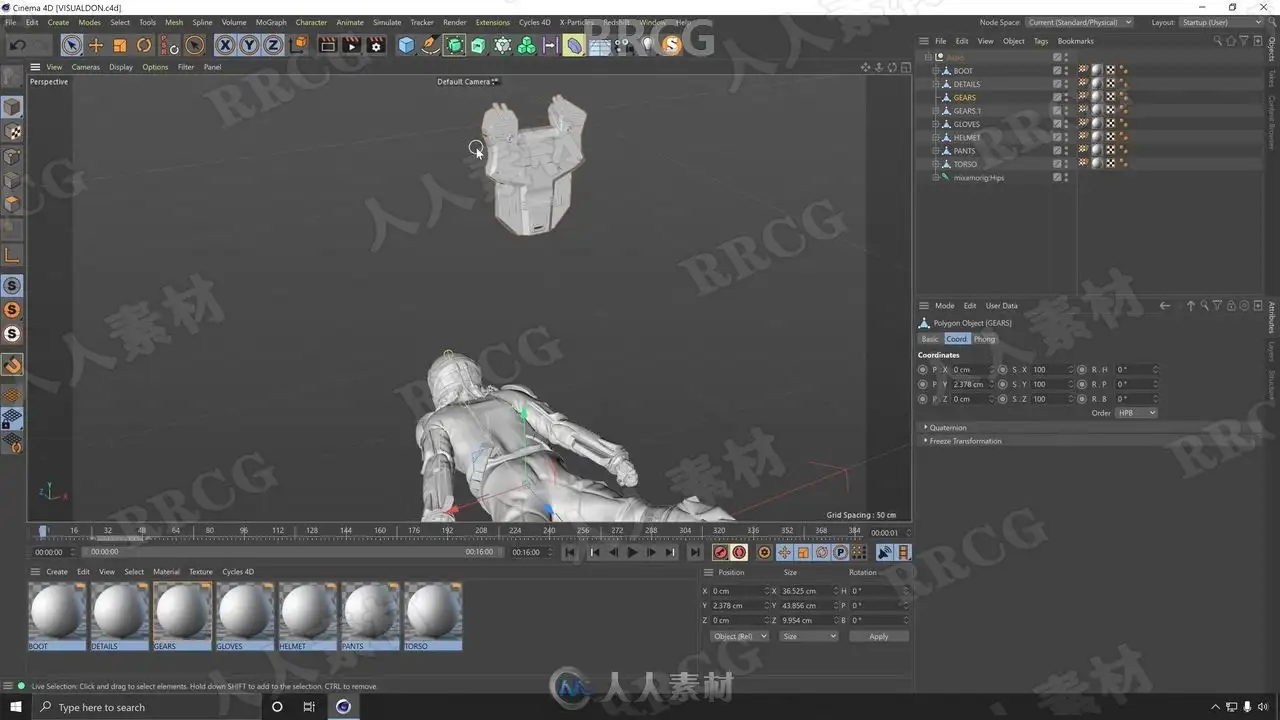This screenshot has height=720, width=1280.
Task: Select the Rotate tool in the top toolbar
Action: [144, 45]
